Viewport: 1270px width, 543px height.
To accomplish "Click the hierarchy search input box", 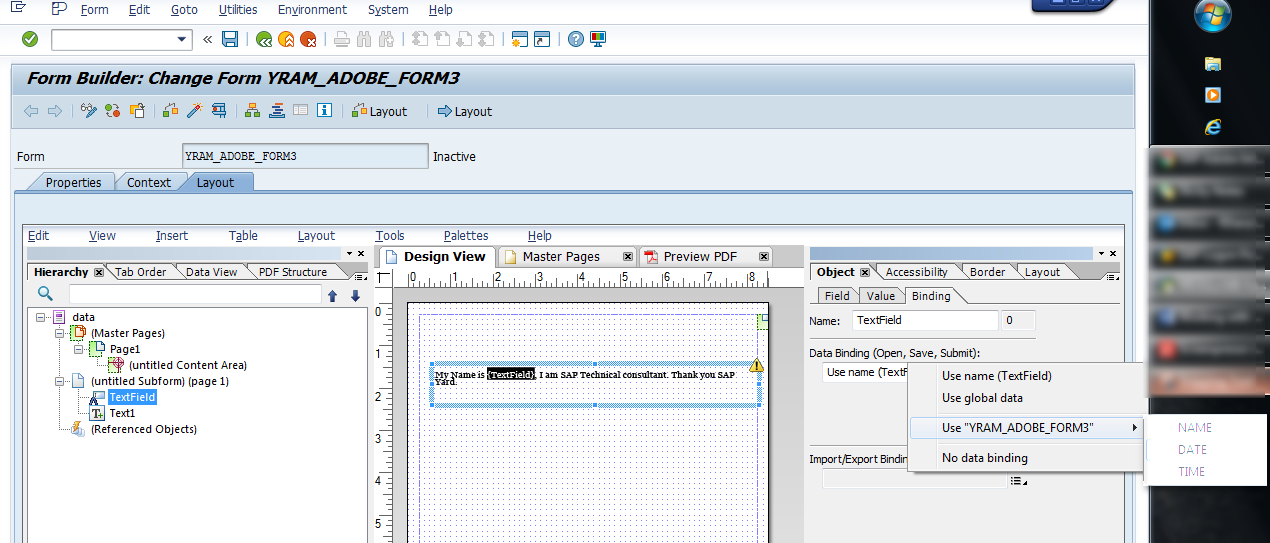I will point(195,294).
